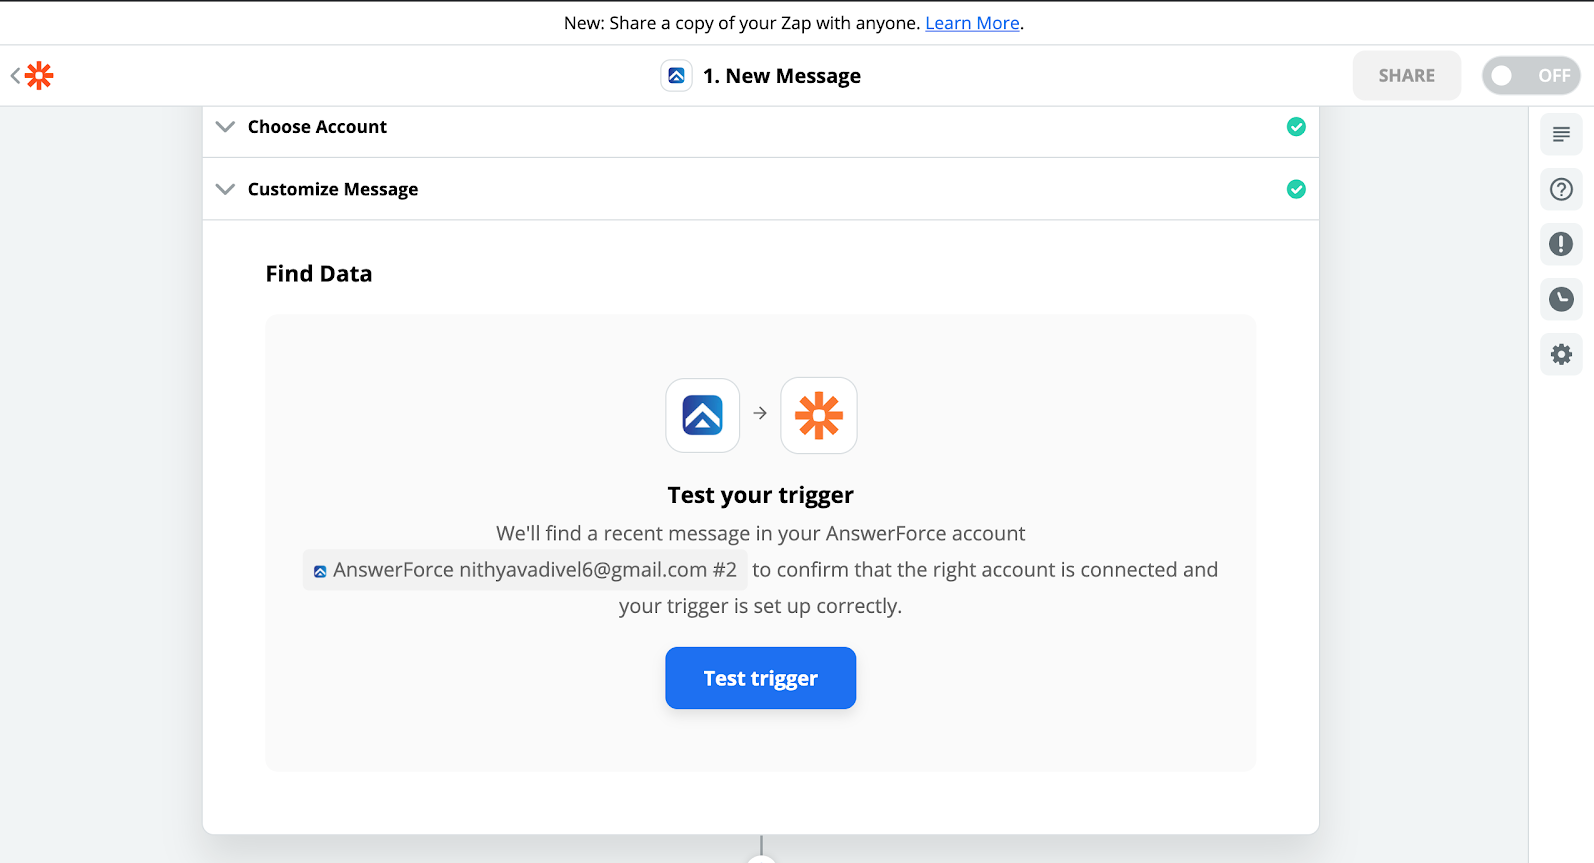Click the Customize Message green checkmark

point(1296,189)
